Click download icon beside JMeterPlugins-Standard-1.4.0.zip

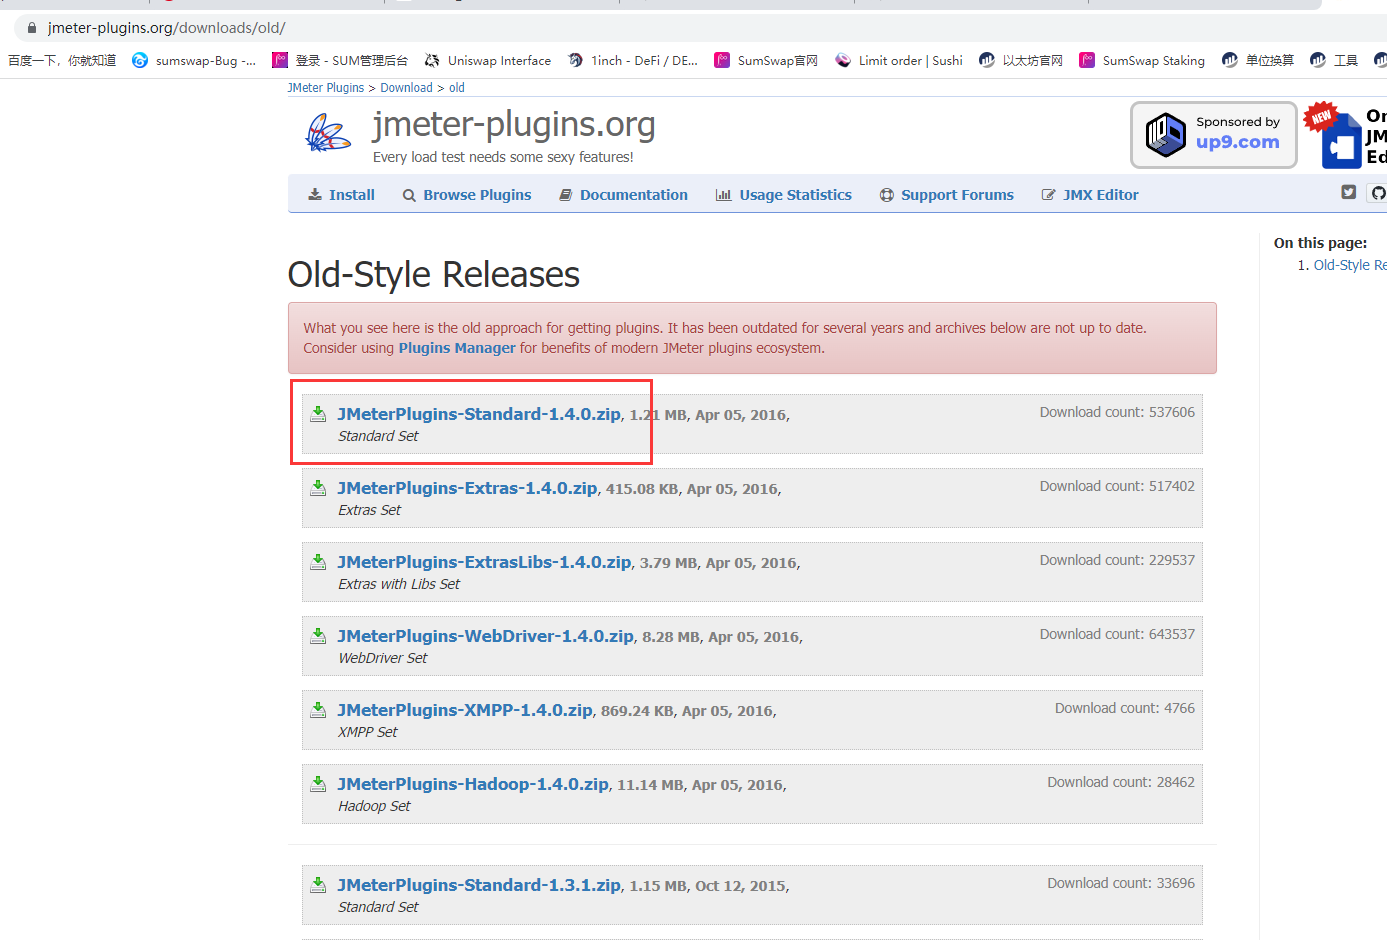coord(318,414)
